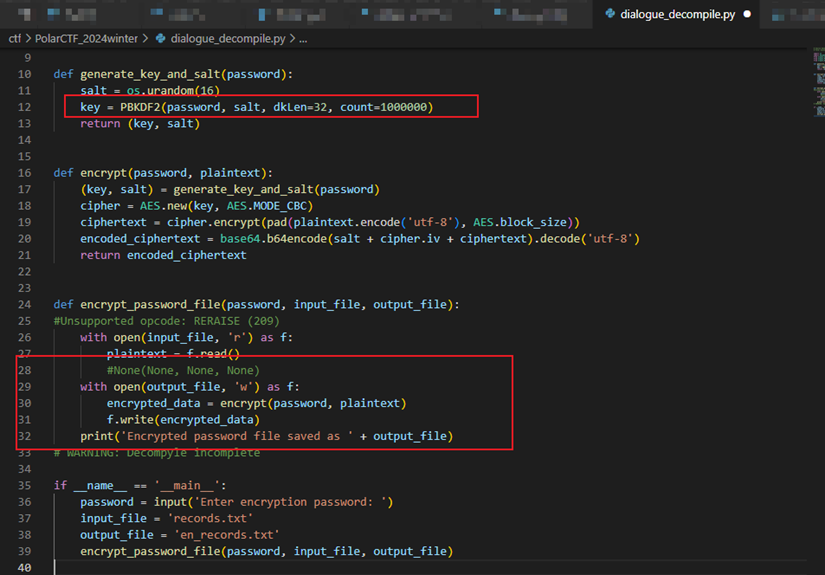This screenshot has width=825, height=575.
Task: Click the Python icon on dialogue_decompile.py tab
Action: [610, 14]
